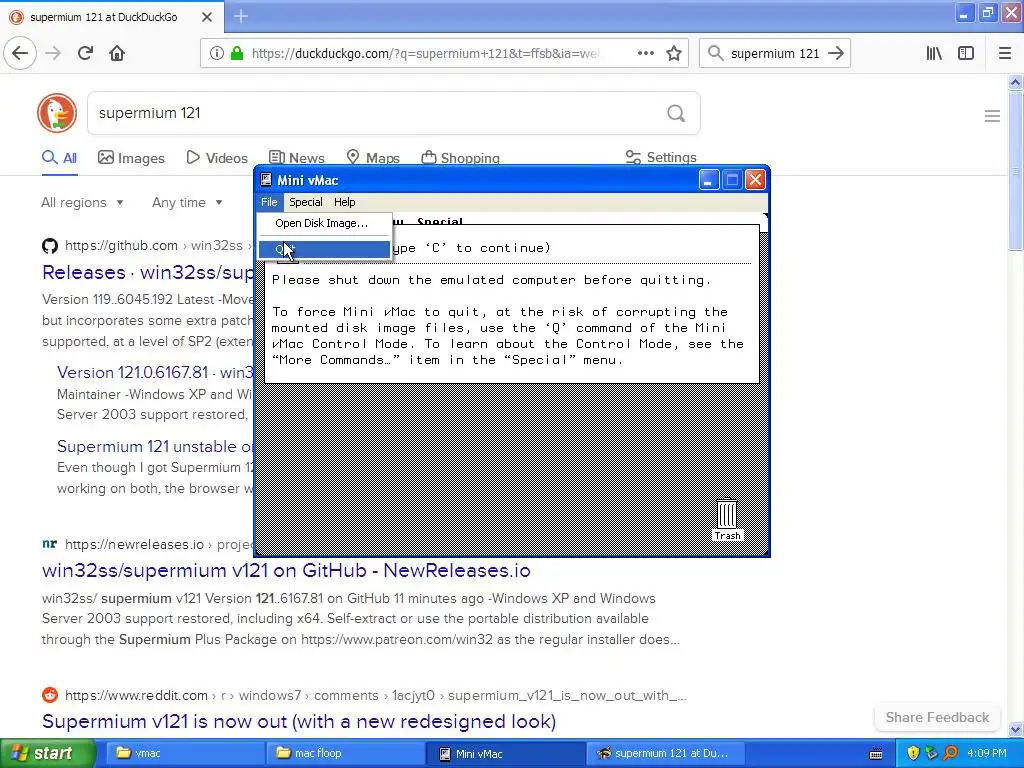The image size is (1024, 768).
Task: Reload the current page
Action: [x=85, y=53]
